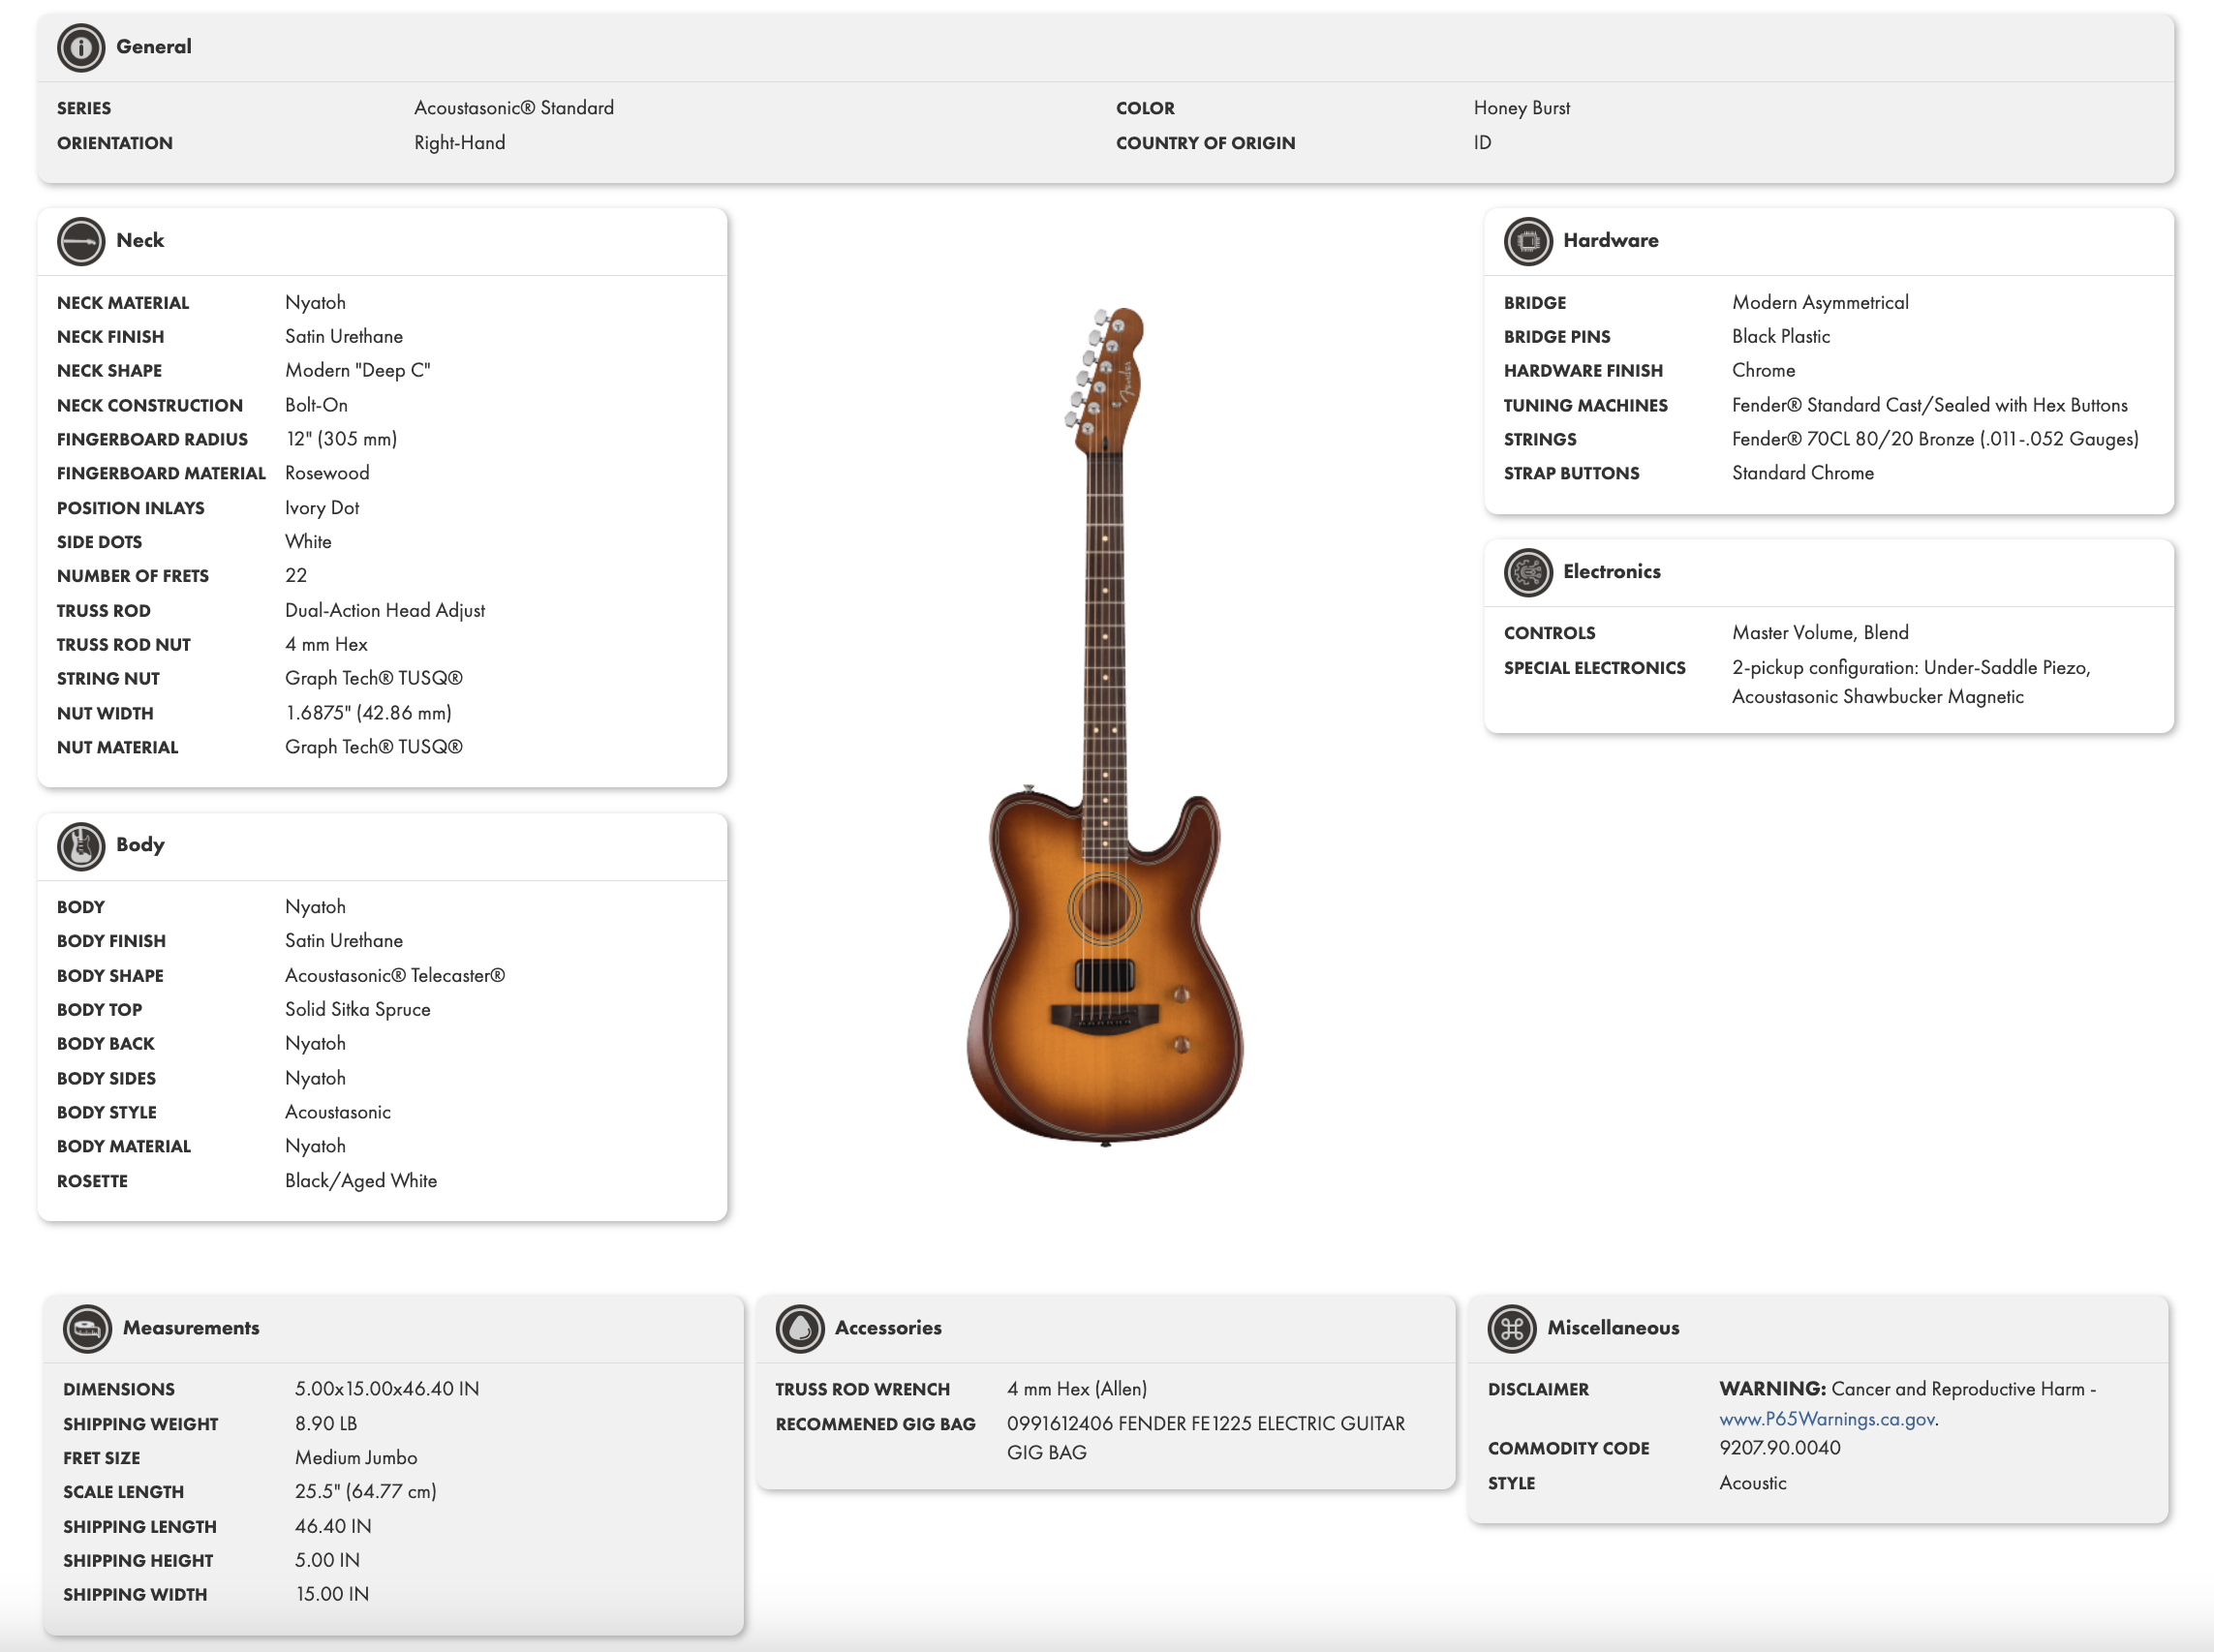Click the Body section guitar icon
This screenshot has height=1652, width=2214.
[x=81, y=845]
